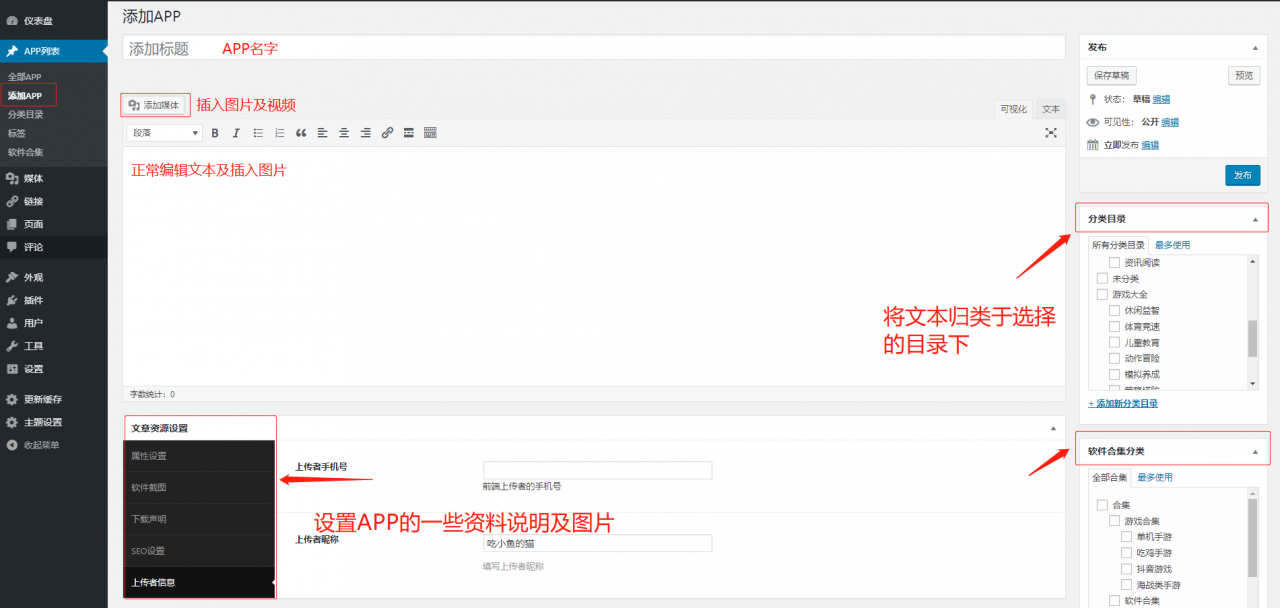Viewport: 1280px width, 608px height.
Task: Check the 休闲益智 category checkbox
Action: [1114, 310]
